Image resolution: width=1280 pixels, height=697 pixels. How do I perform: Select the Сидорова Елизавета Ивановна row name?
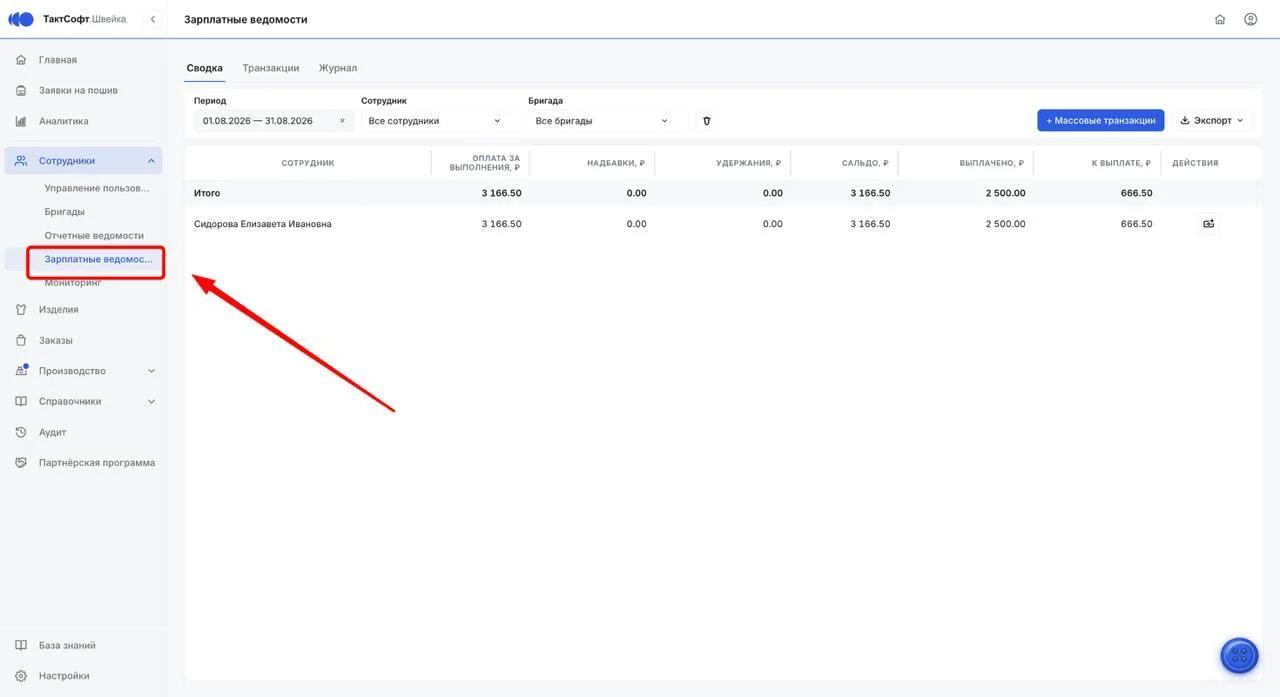click(263, 224)
